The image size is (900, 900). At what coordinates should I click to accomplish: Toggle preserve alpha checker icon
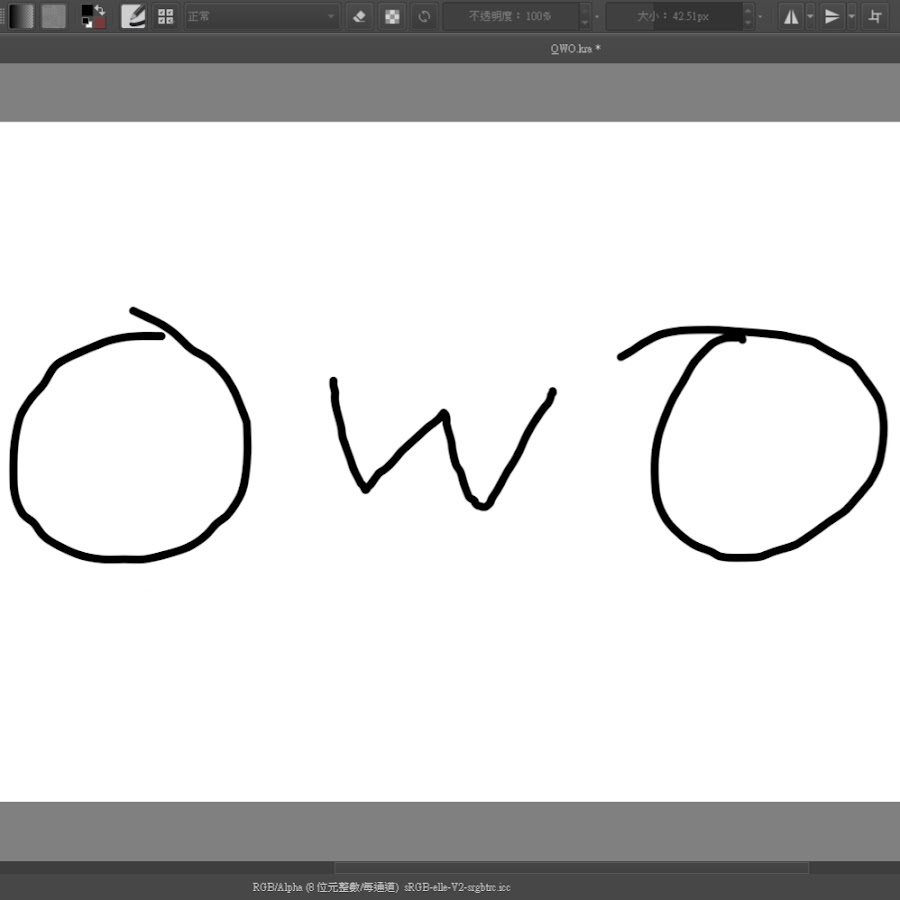392,16
